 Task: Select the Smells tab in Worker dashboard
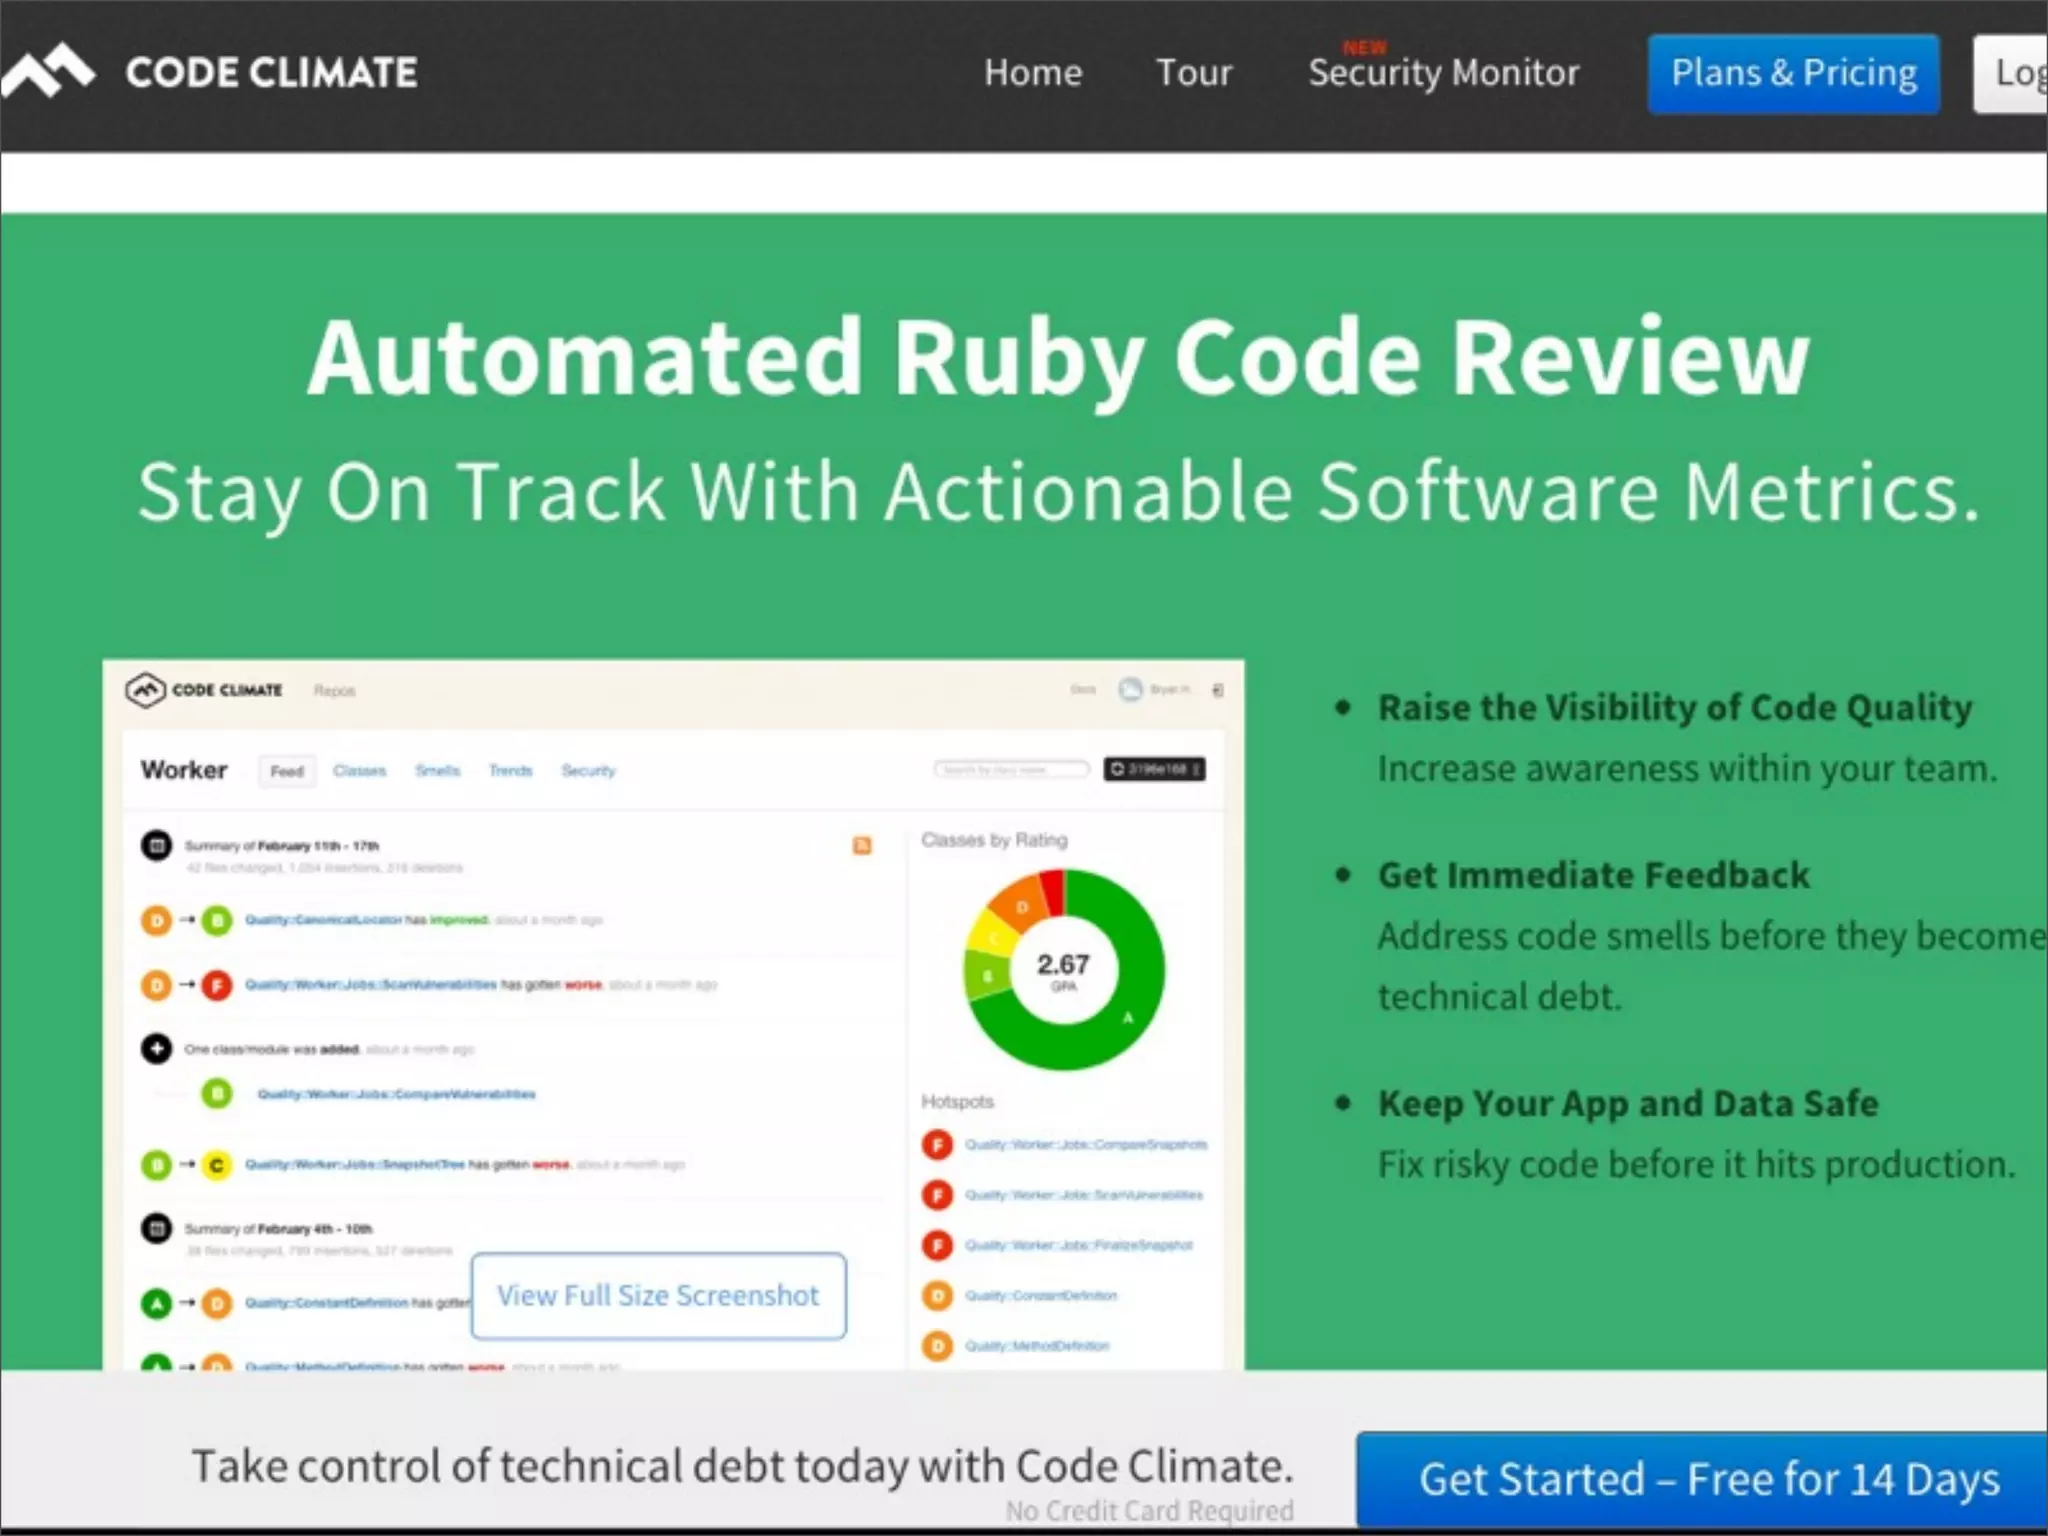(x=437, y=771)
